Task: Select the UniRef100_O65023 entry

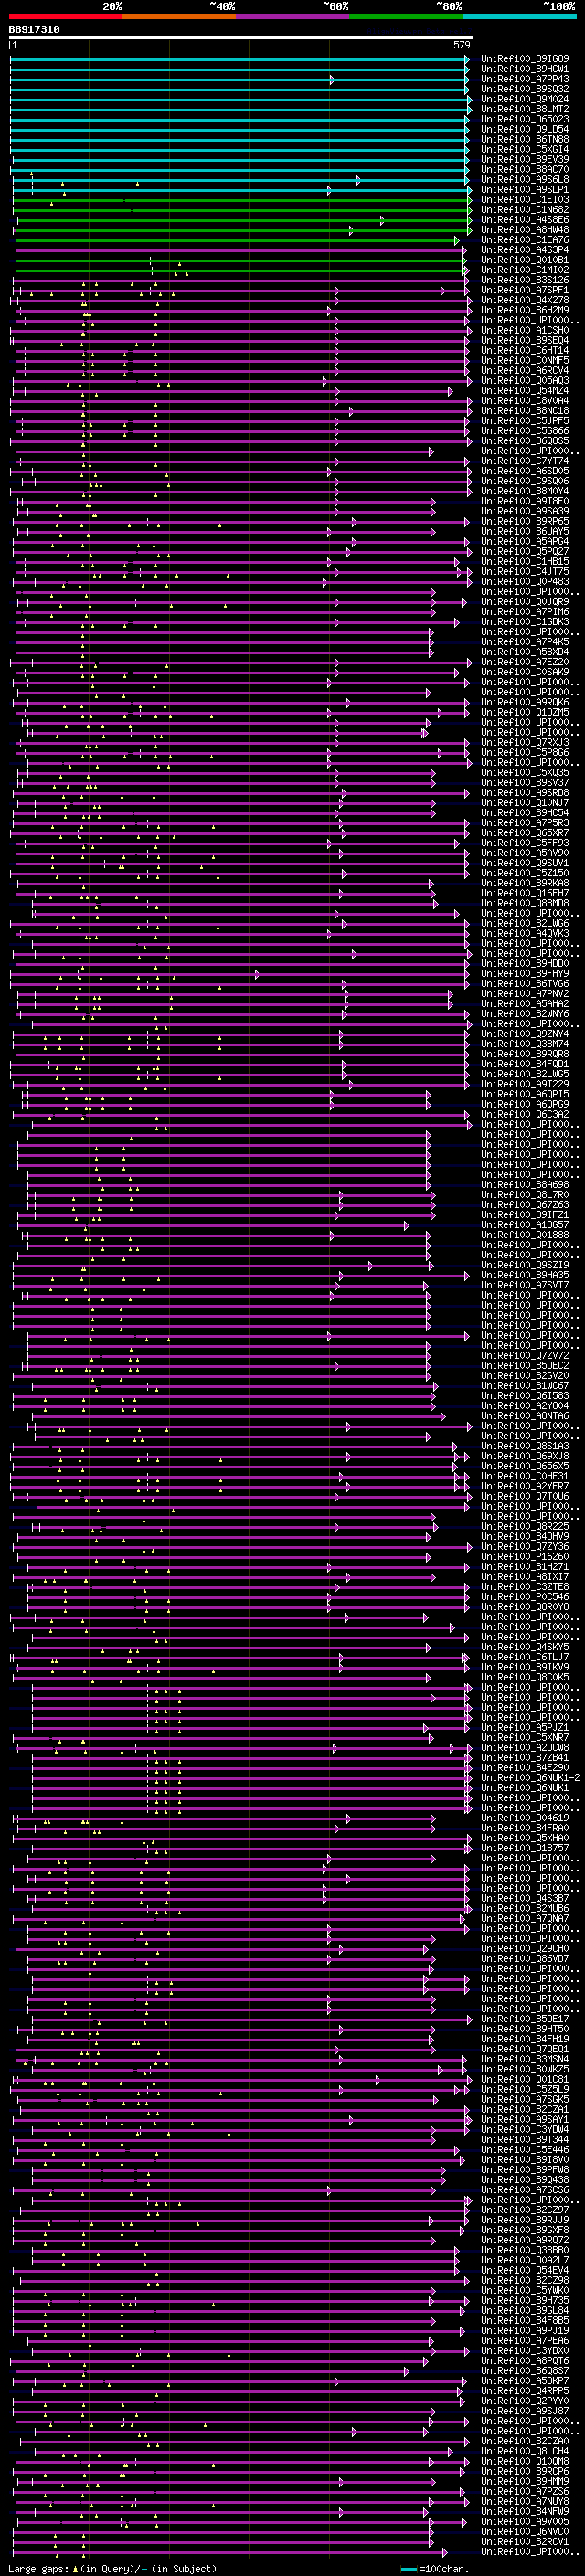Action: click(525, 119)
